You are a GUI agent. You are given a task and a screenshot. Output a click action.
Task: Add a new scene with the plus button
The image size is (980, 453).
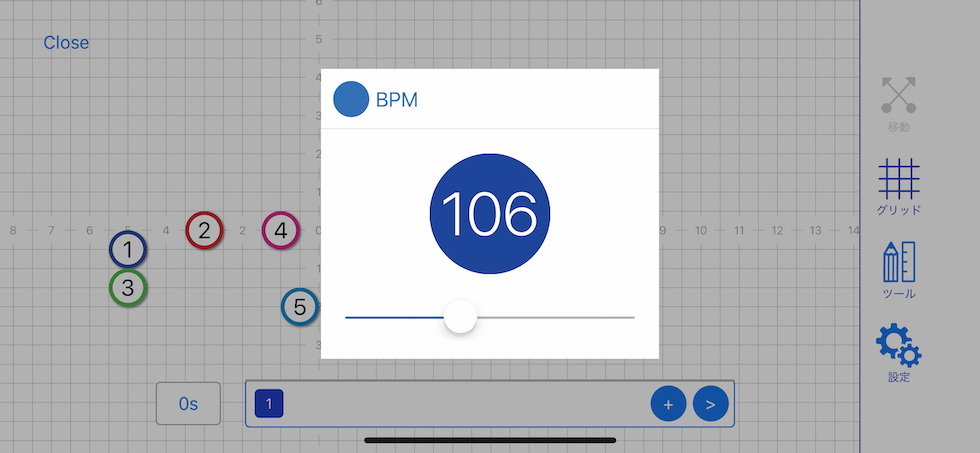tap(668, 404)
